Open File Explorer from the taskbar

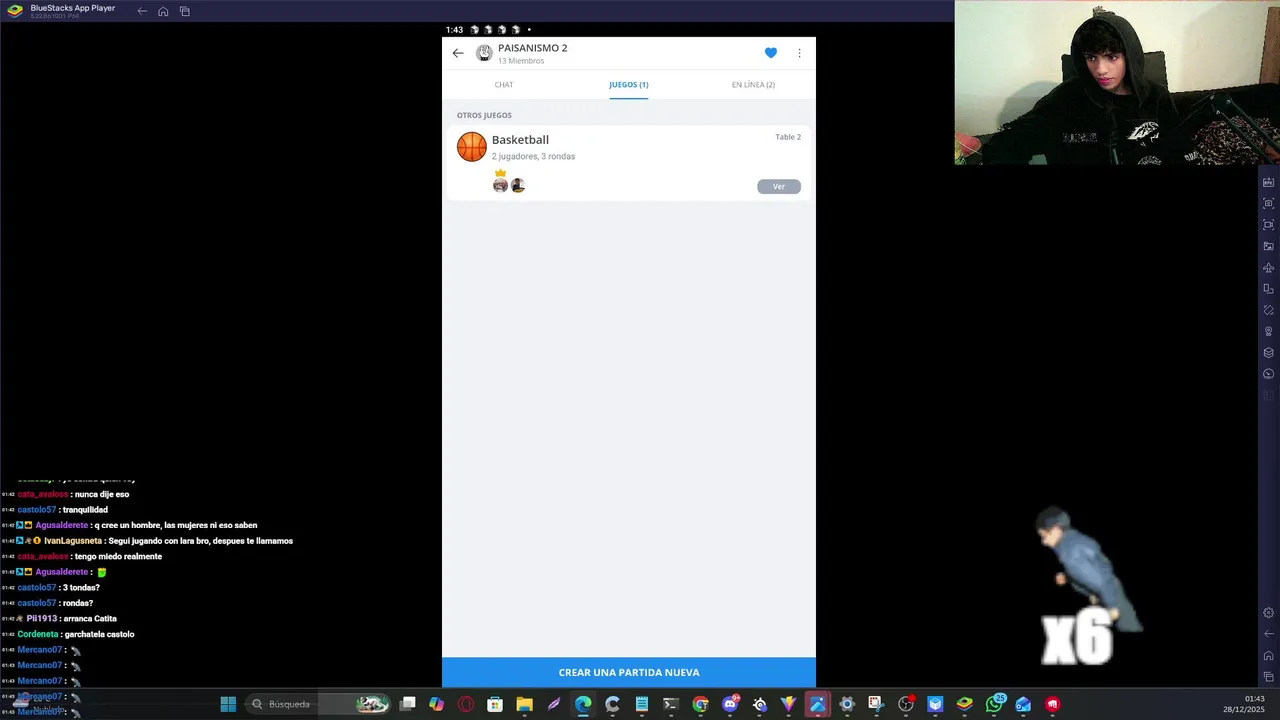(524, 704)
